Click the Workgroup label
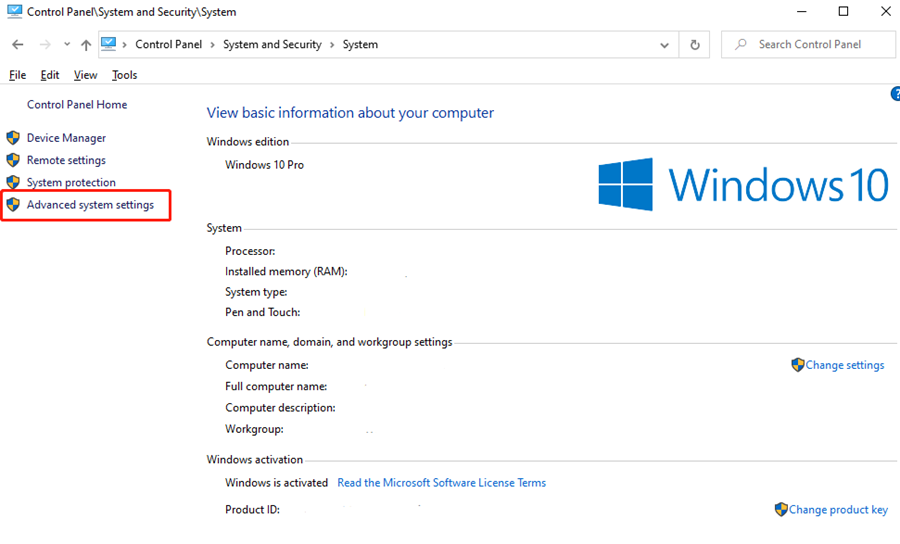This screenshot has height=544, width=900. [x=254, y=429]
